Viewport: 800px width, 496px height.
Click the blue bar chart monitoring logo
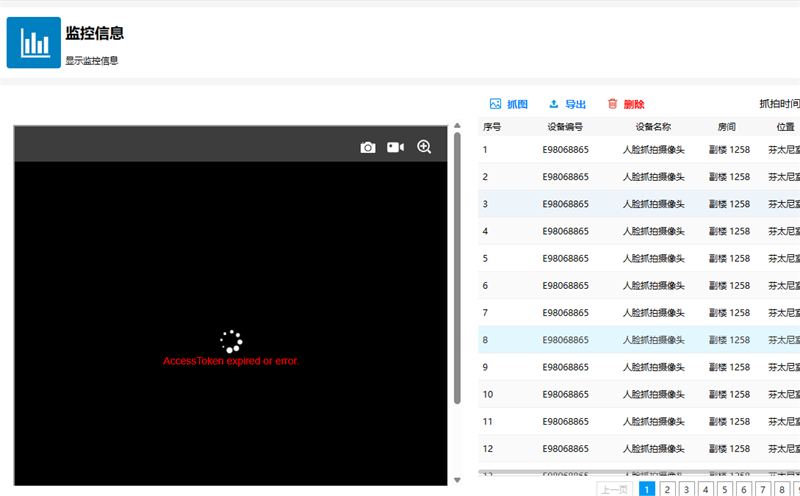(x=34, y=42)
